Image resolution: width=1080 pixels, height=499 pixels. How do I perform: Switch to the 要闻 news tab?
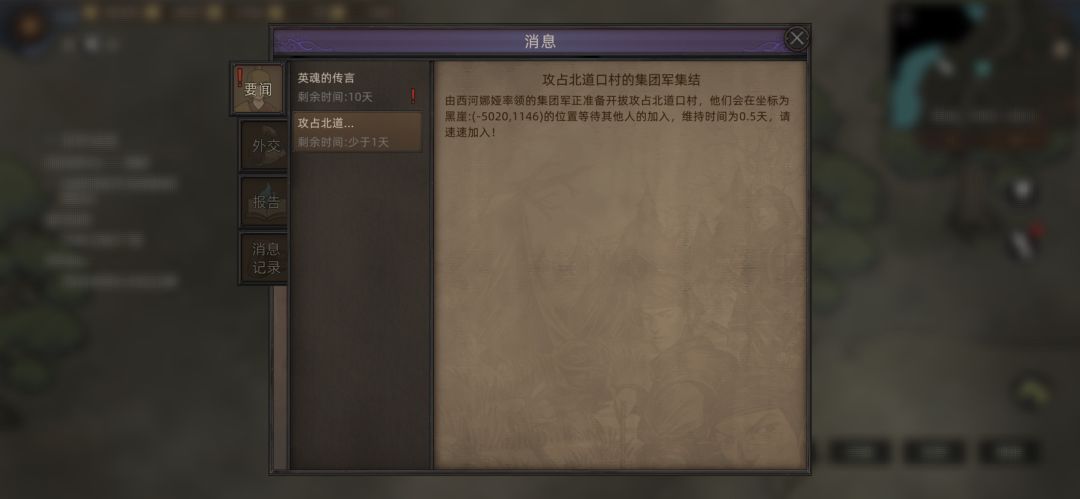[x=257, y=89]
